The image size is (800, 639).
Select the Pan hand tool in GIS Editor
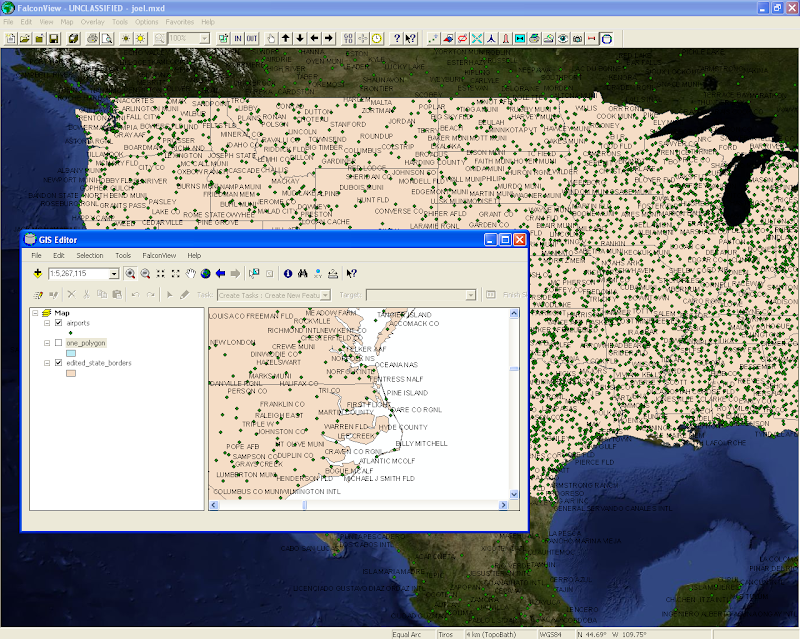point(190,274)
